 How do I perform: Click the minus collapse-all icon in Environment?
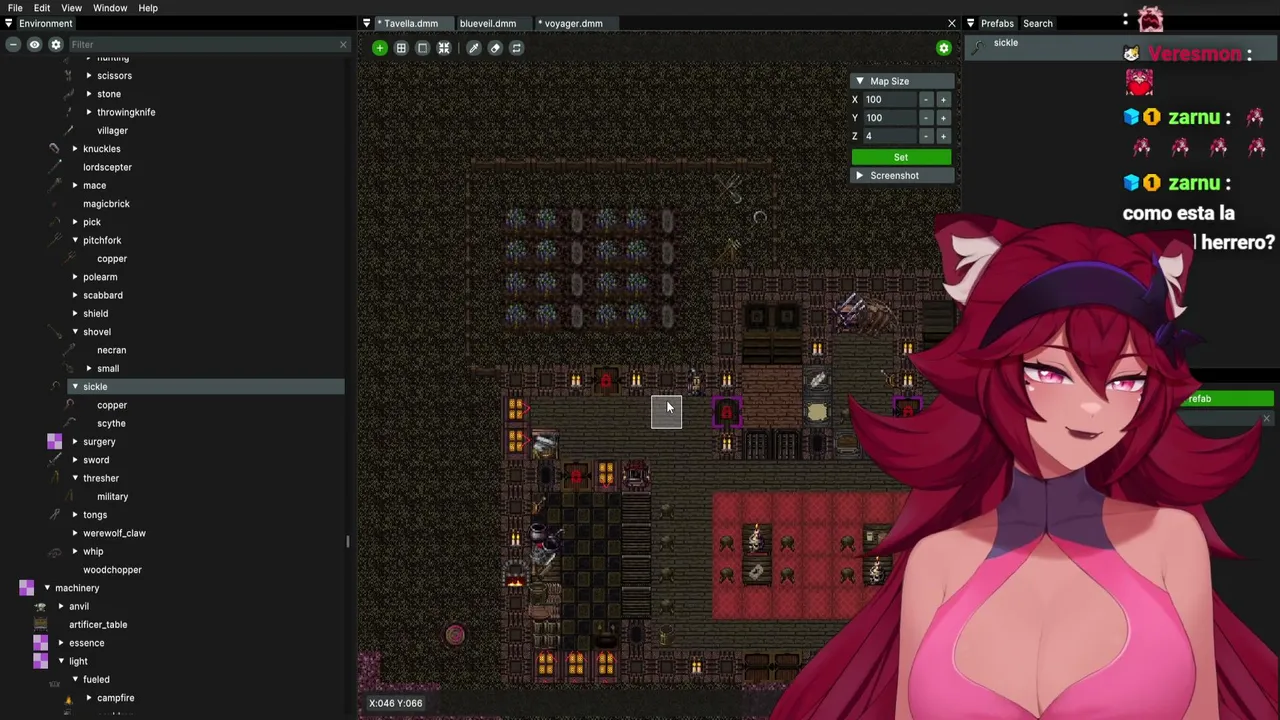(x=13, y=44)
